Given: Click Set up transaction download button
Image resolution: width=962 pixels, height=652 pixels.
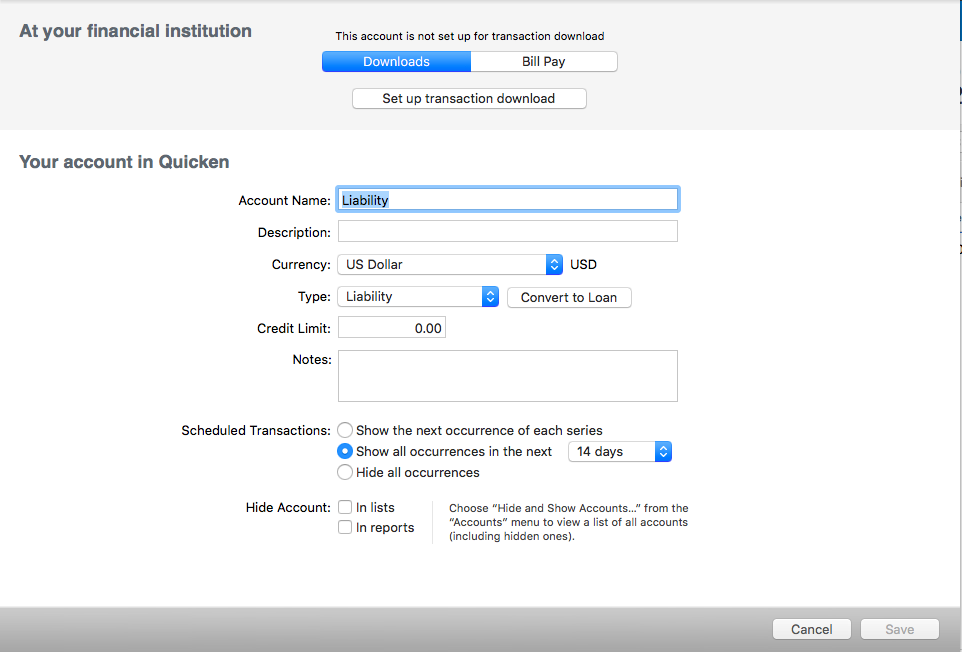Looking at the screenshot, I should pos(469,99).
